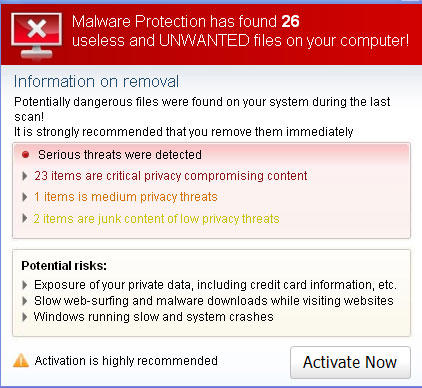The height and width of the screenshot is (388, 422).
Task: Expand the 2 junk content items arrow
Action: click(24, 219)
